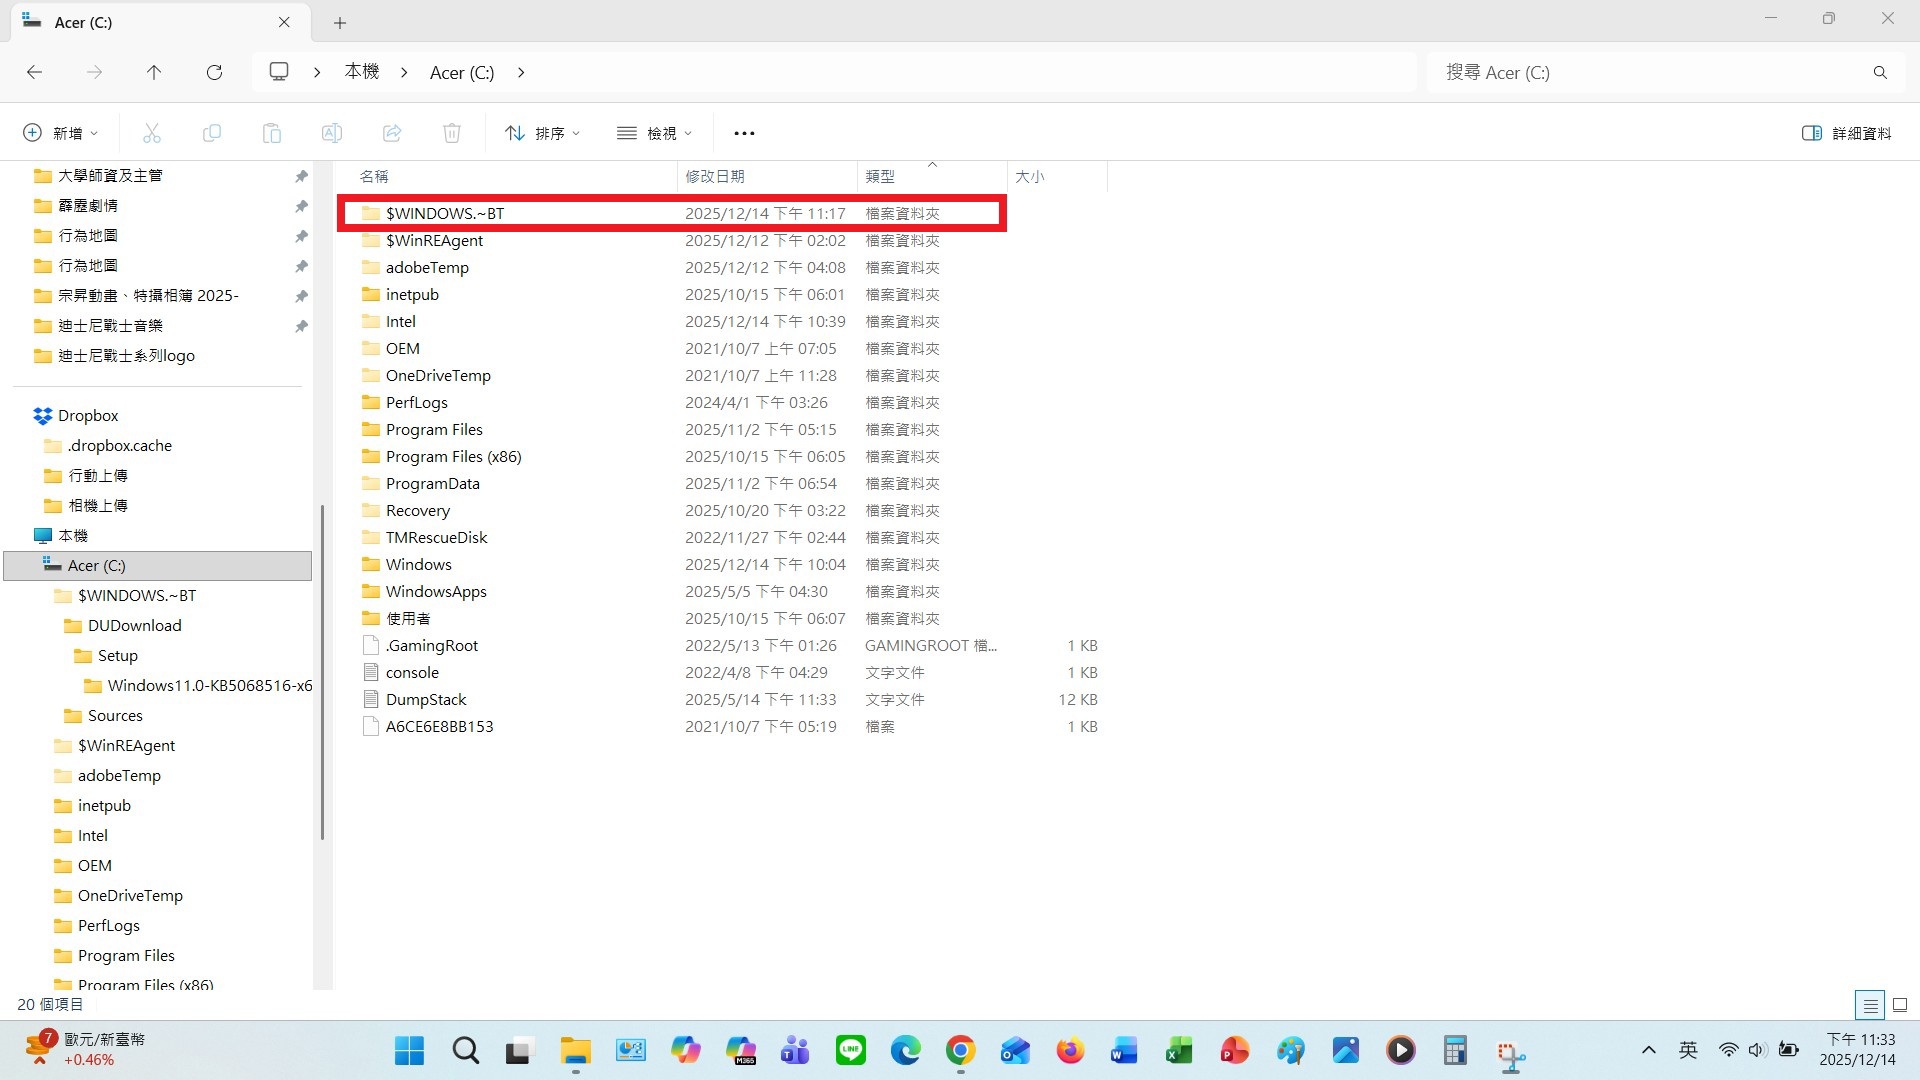Viewport: 1920px width, 1080px height.
Task: Open LINE from the taskbar
Action: coord(849,1051)
